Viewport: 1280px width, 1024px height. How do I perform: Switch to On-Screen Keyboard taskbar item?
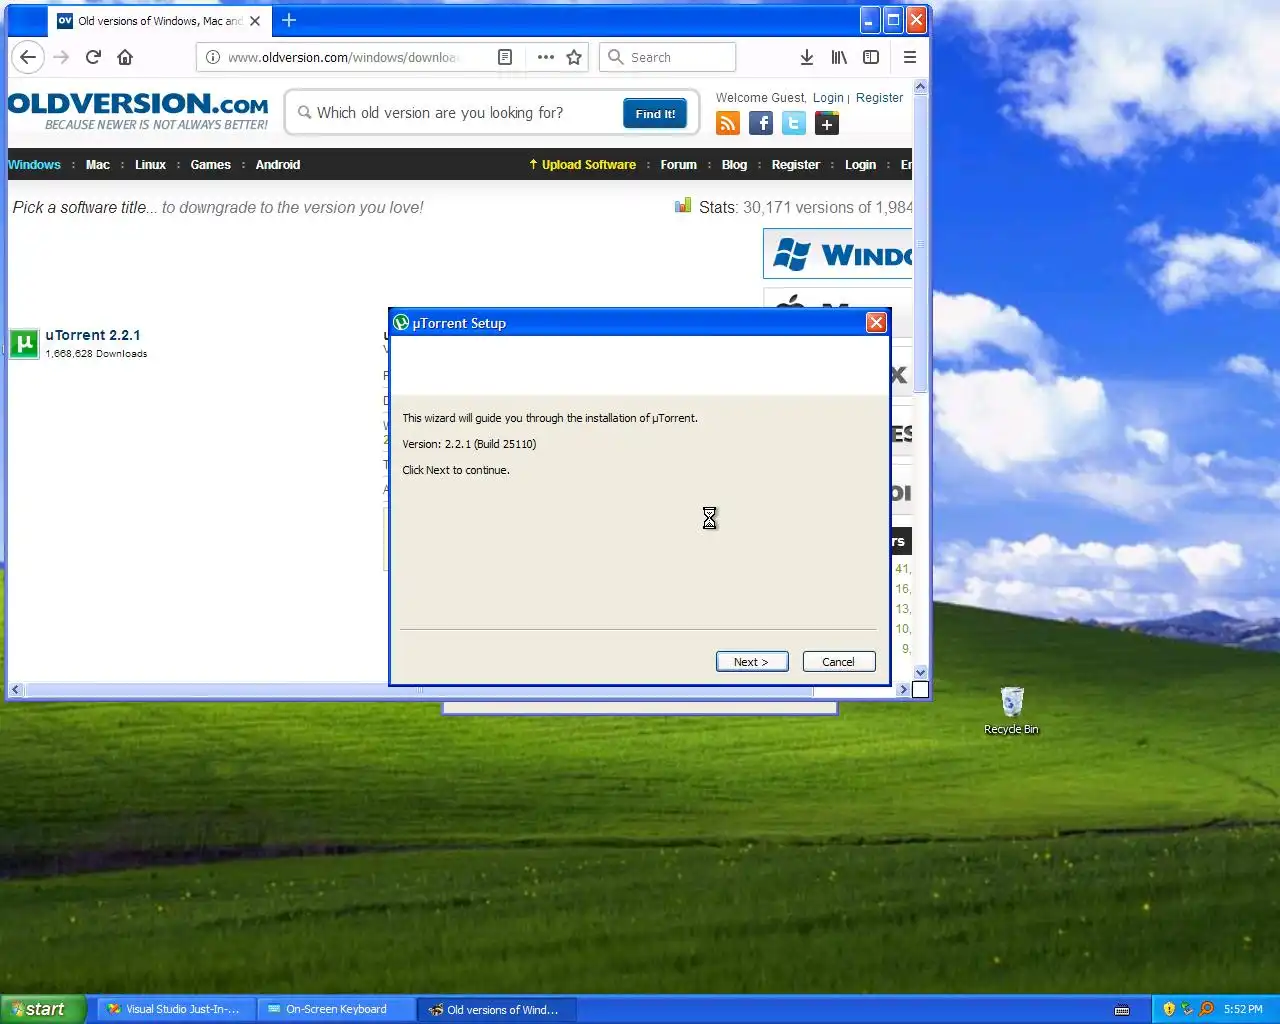[x=336, y=1009]
